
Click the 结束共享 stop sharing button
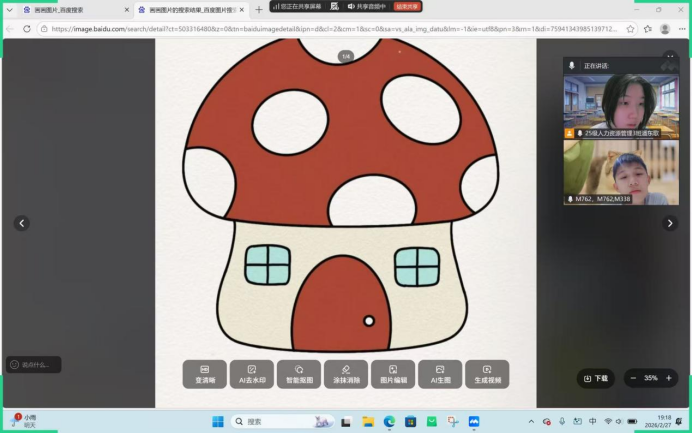pos(405,6)
